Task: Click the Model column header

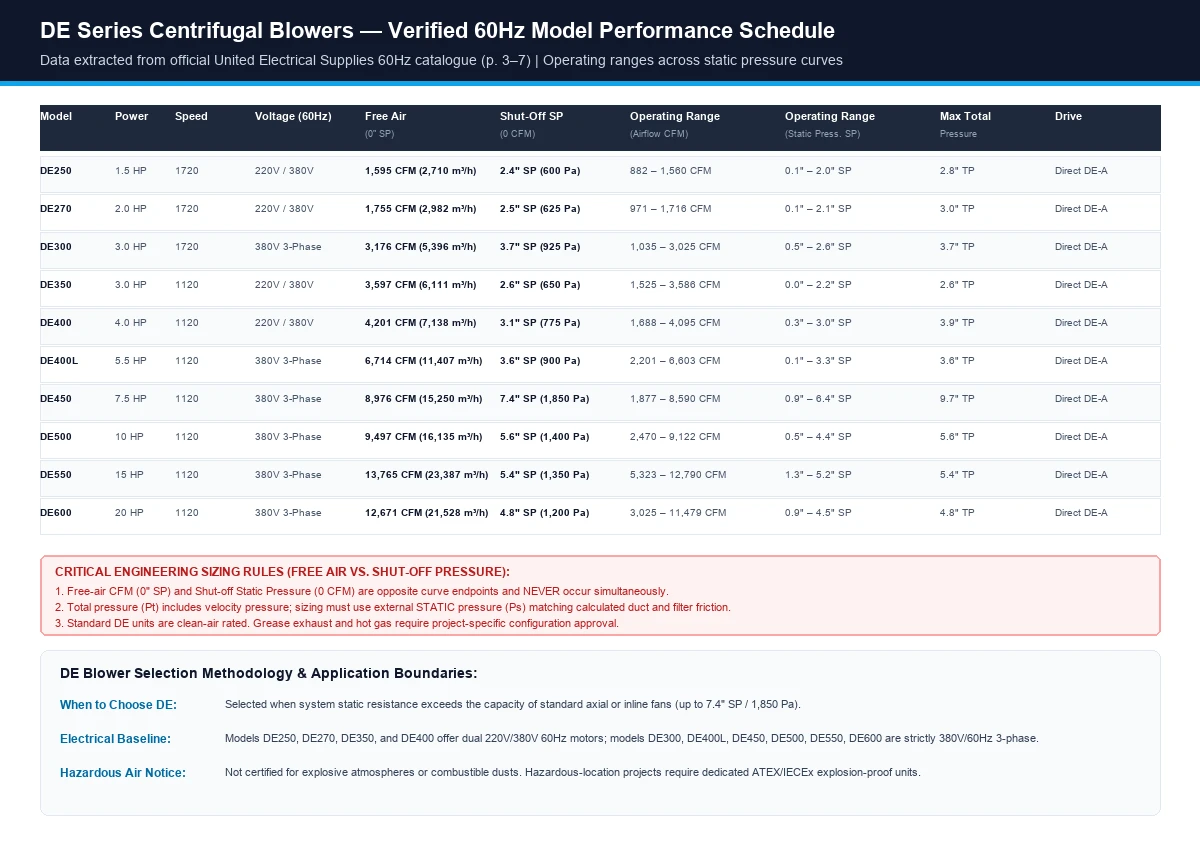Action: tap(56, 116)
